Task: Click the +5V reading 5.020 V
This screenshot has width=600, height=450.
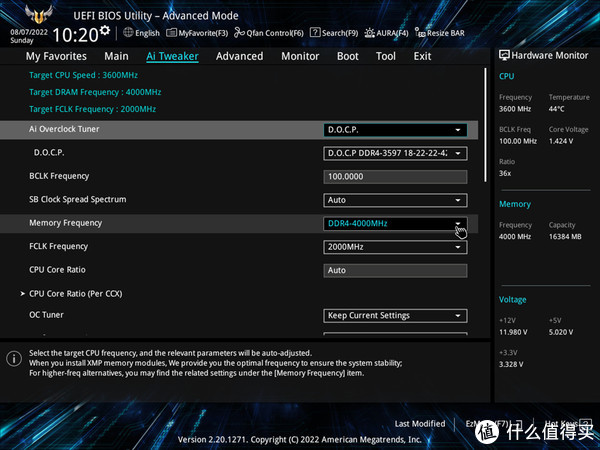Action: pyautogui.click(x=561, y=332)
